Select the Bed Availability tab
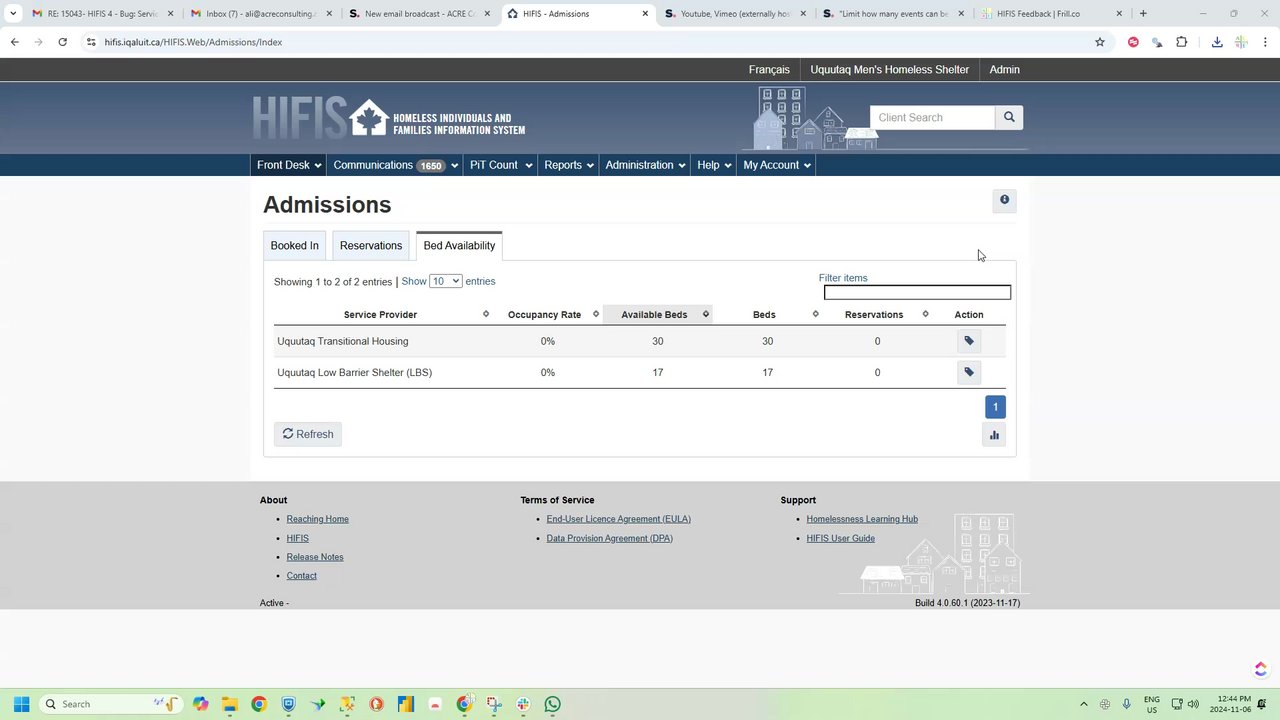Viewport: 1280px width, 720px height. point(459,246)
